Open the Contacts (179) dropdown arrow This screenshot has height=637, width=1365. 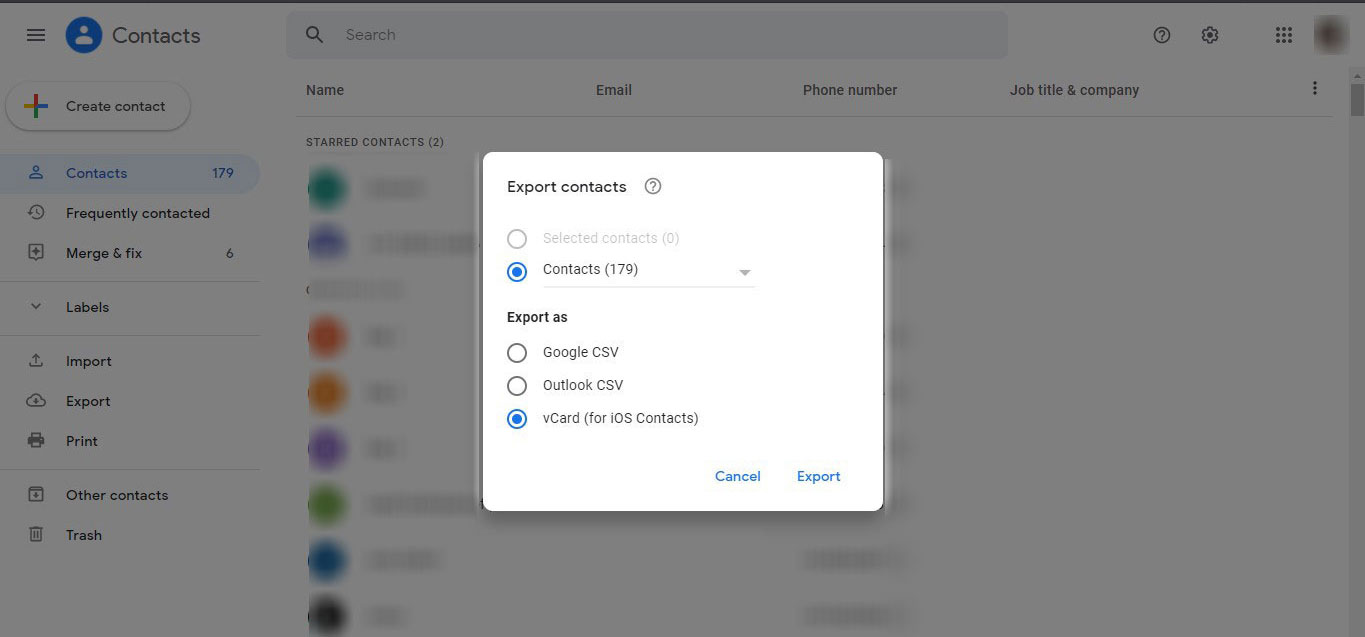744,271
